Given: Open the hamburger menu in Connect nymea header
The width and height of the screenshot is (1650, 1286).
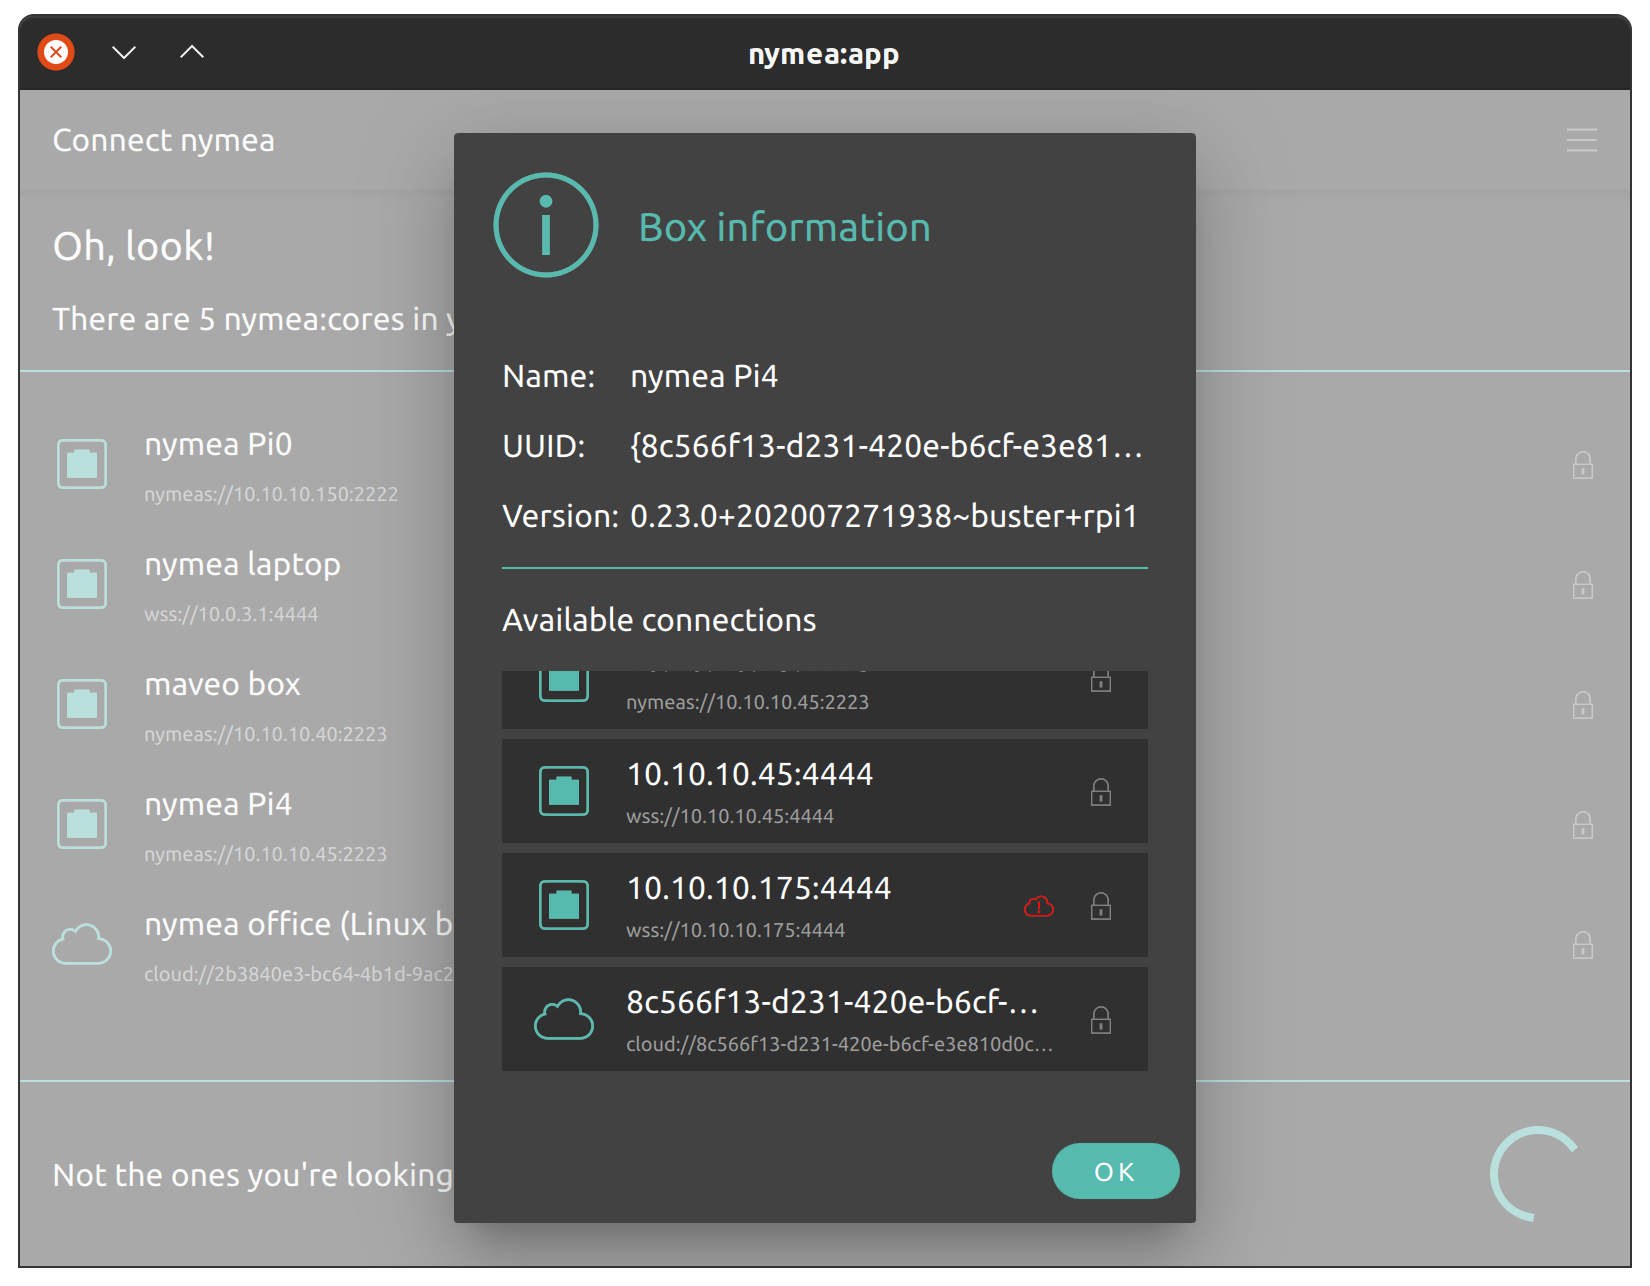Looking at the screenshot, I should (x=1582, y=140).
